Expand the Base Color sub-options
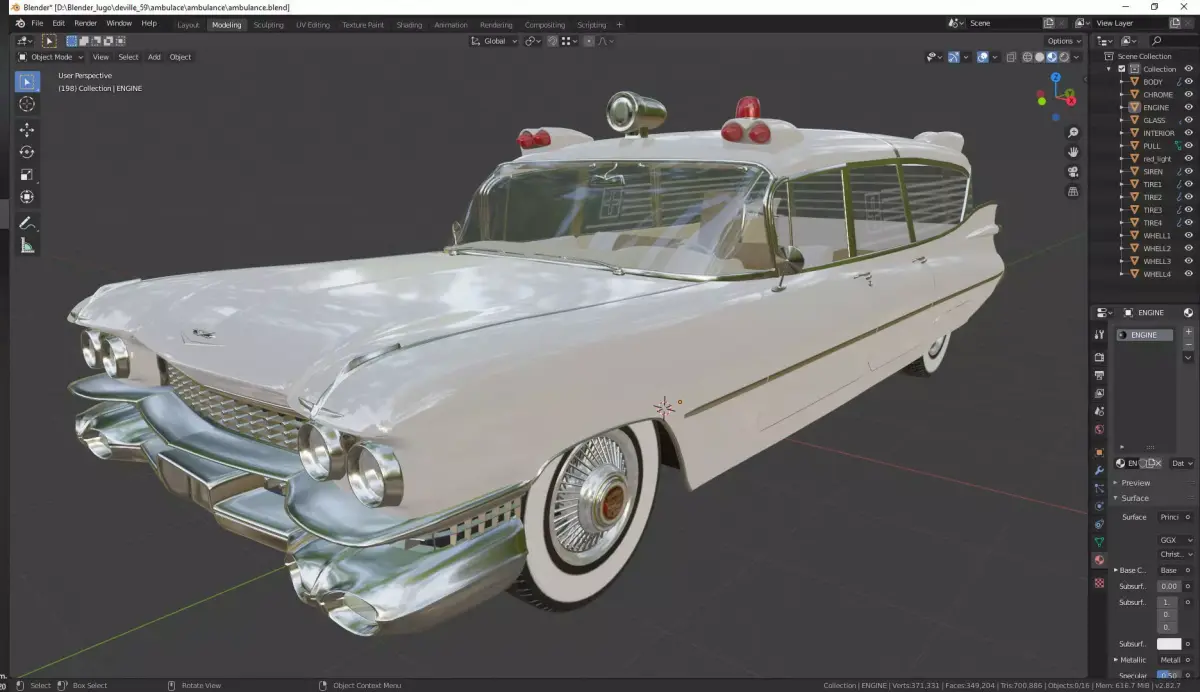Viewport: 1200px width, 692px height. (x=1115, y=570)
